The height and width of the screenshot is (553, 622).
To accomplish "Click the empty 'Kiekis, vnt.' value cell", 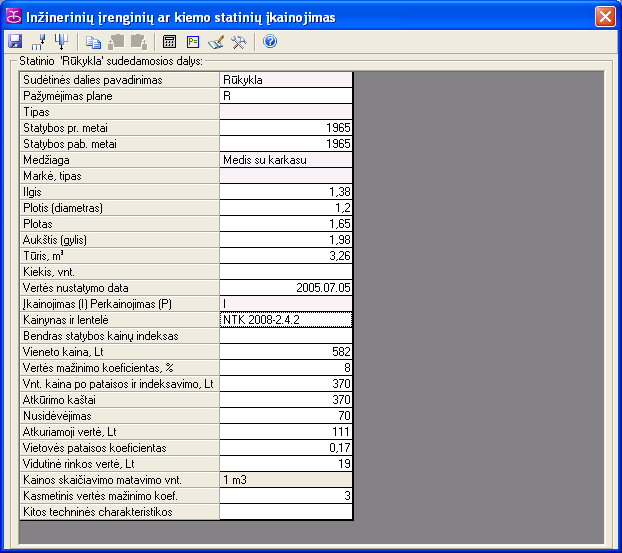I will [286, 272].
